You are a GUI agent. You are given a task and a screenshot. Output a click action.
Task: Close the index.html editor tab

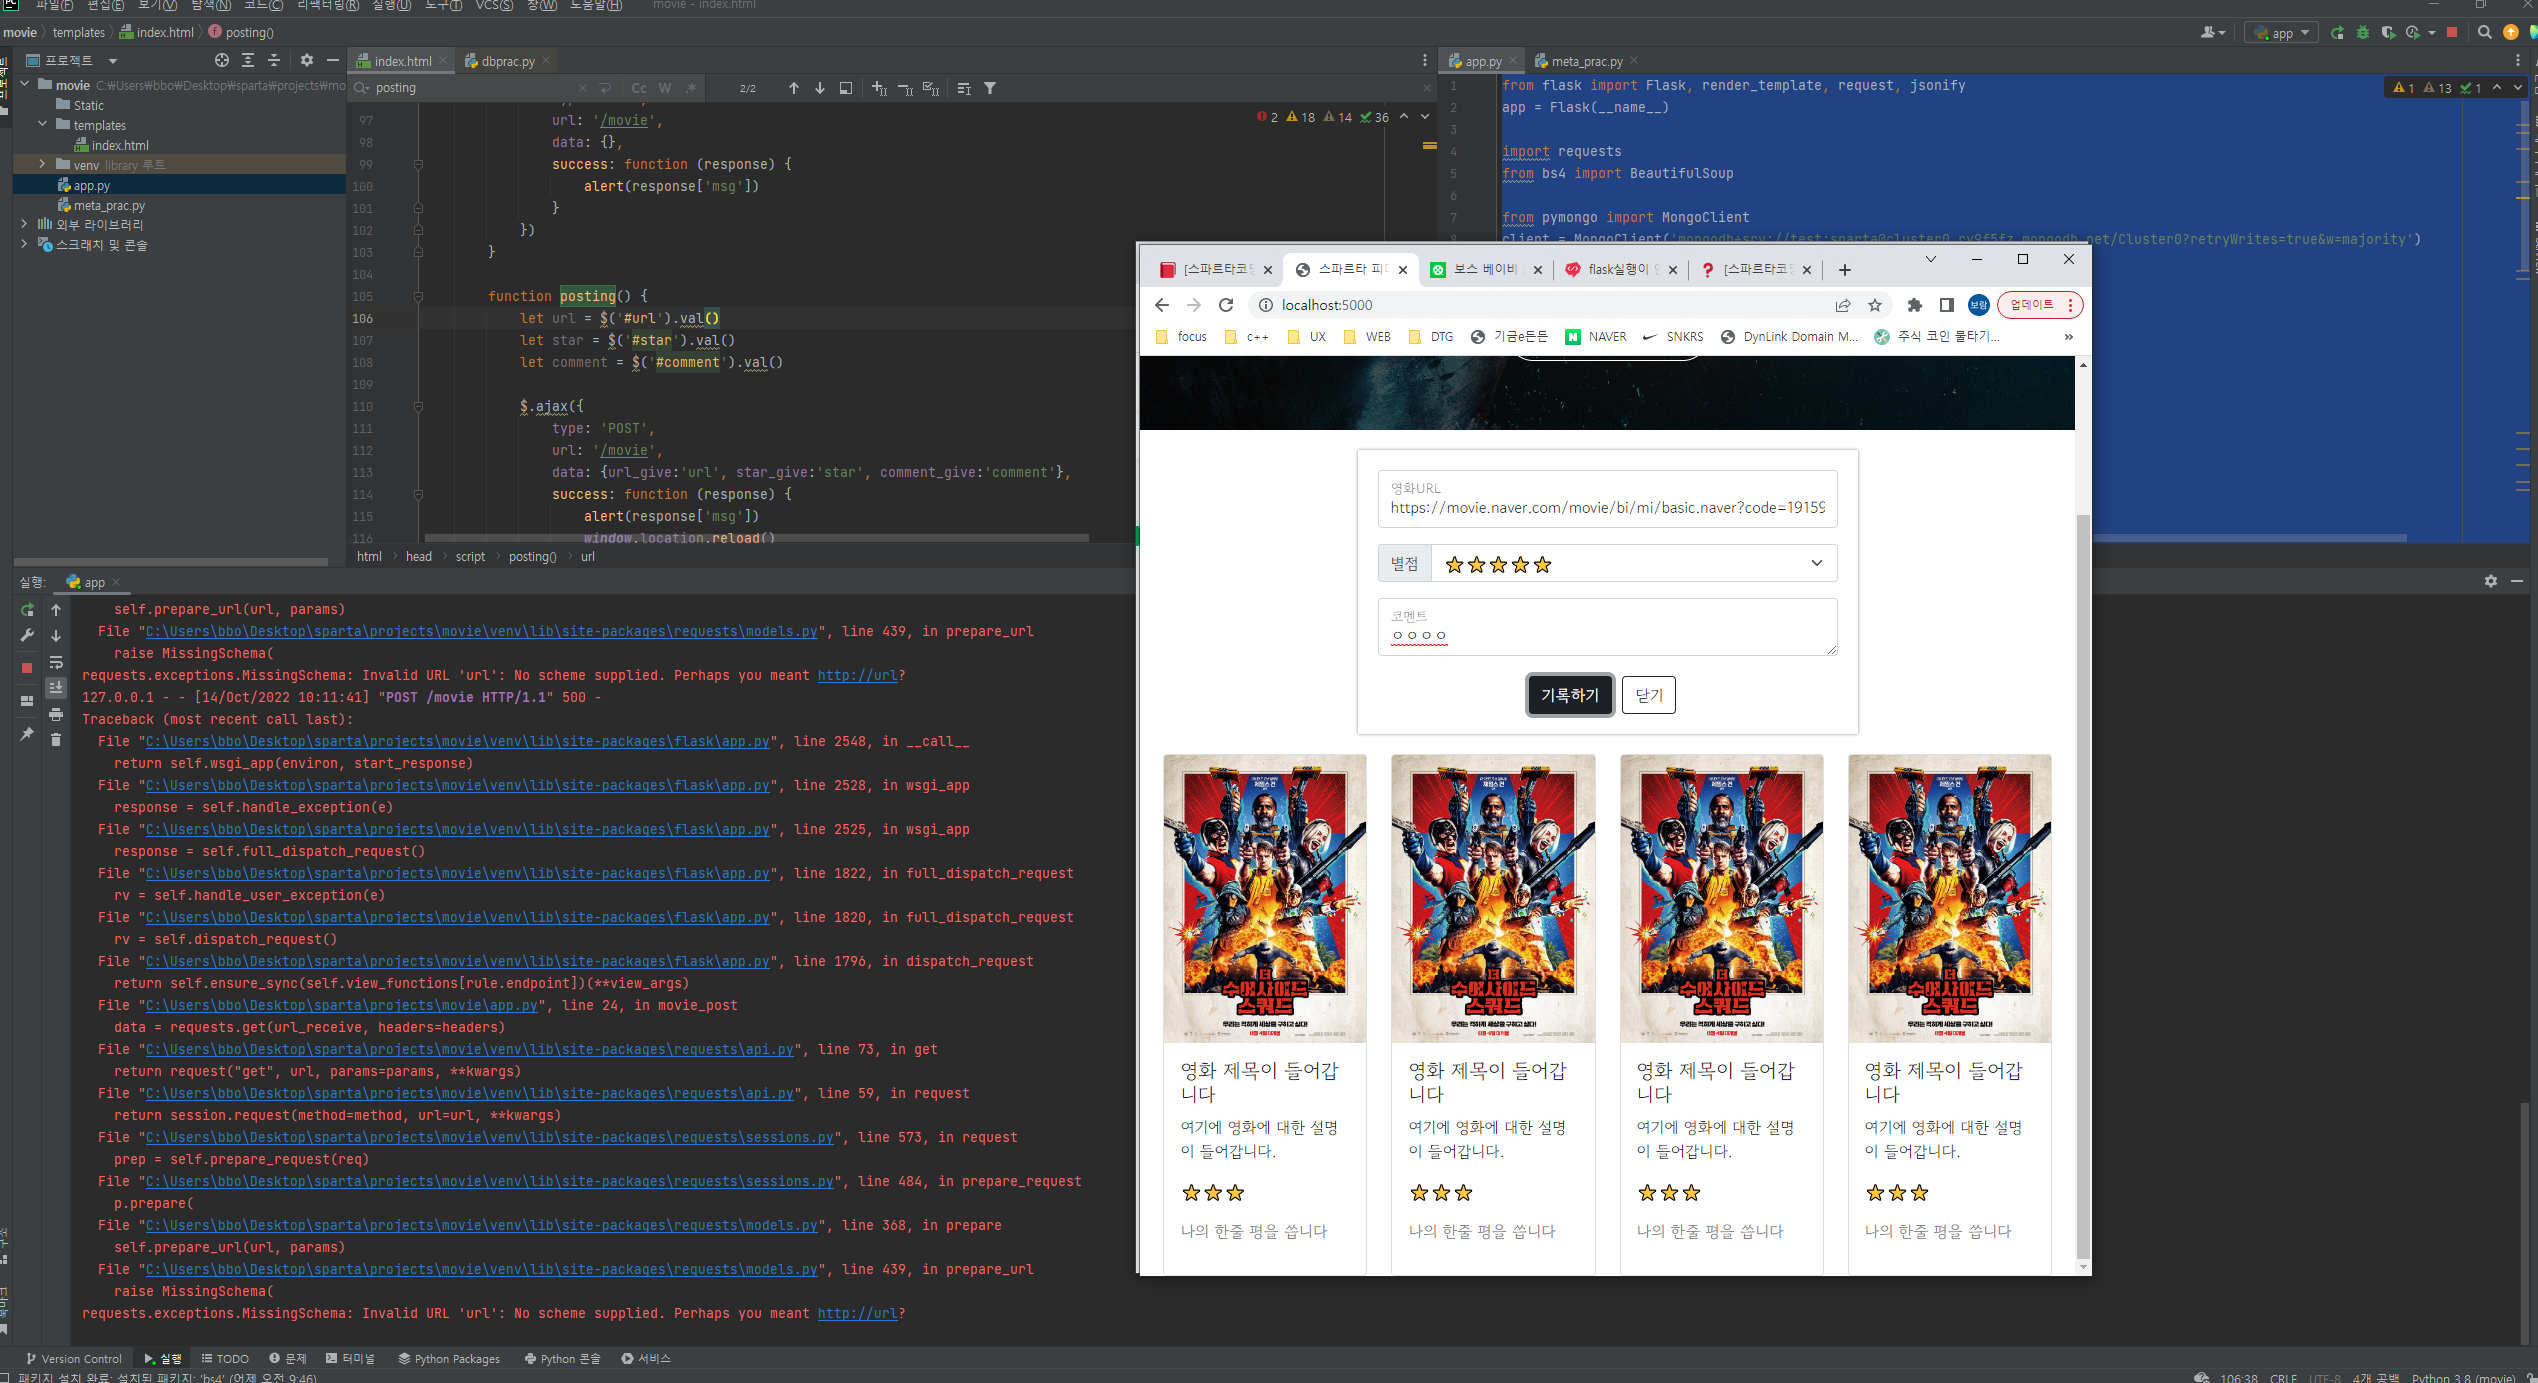tap(443, 61)
